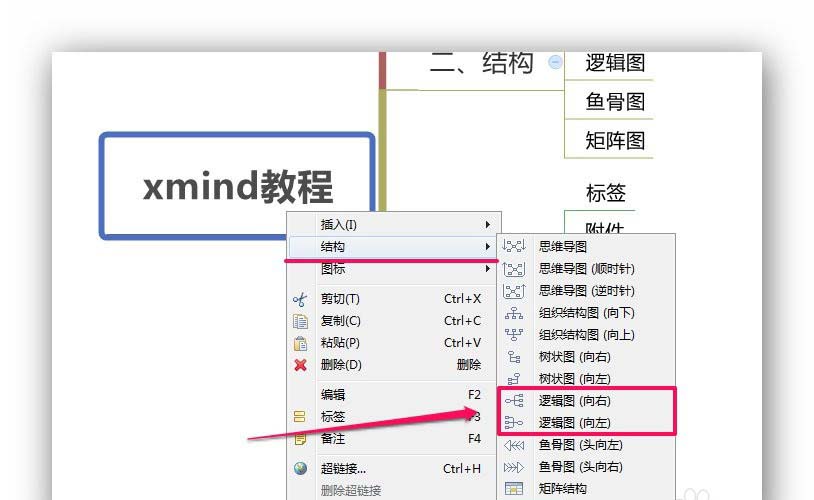Select 组织结构图 (向上) structure
The width and height of the screenshot is (814, 500).
(587, 335)
